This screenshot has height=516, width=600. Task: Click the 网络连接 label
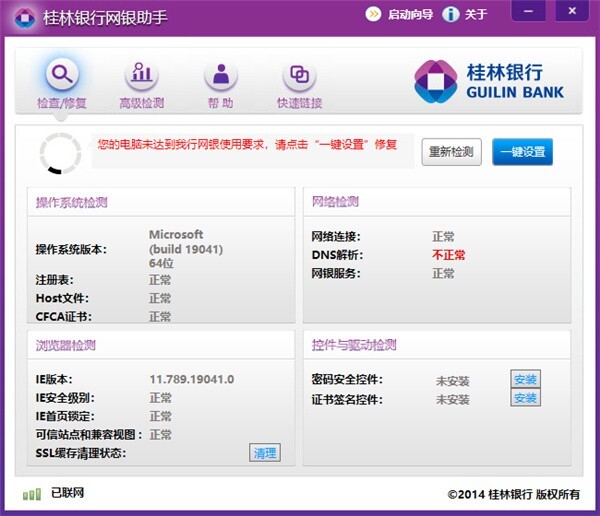336,237
